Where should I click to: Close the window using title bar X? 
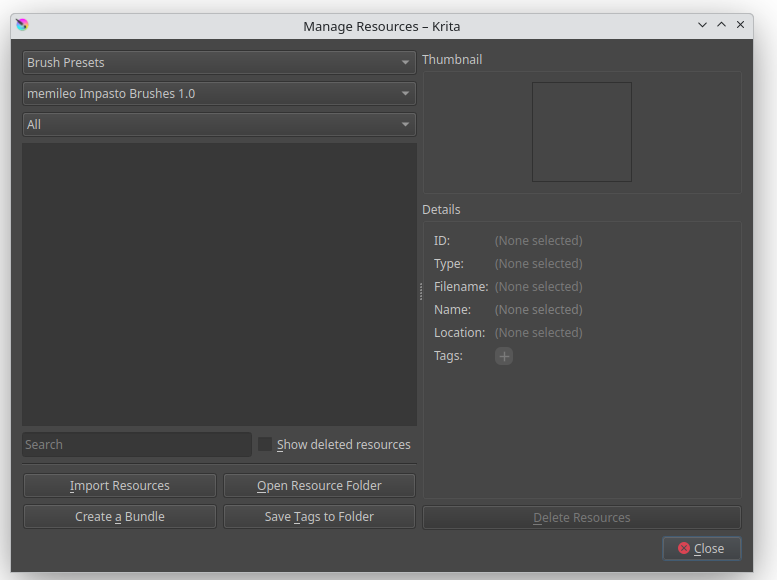pyautogui.click(x=740, y=26)
